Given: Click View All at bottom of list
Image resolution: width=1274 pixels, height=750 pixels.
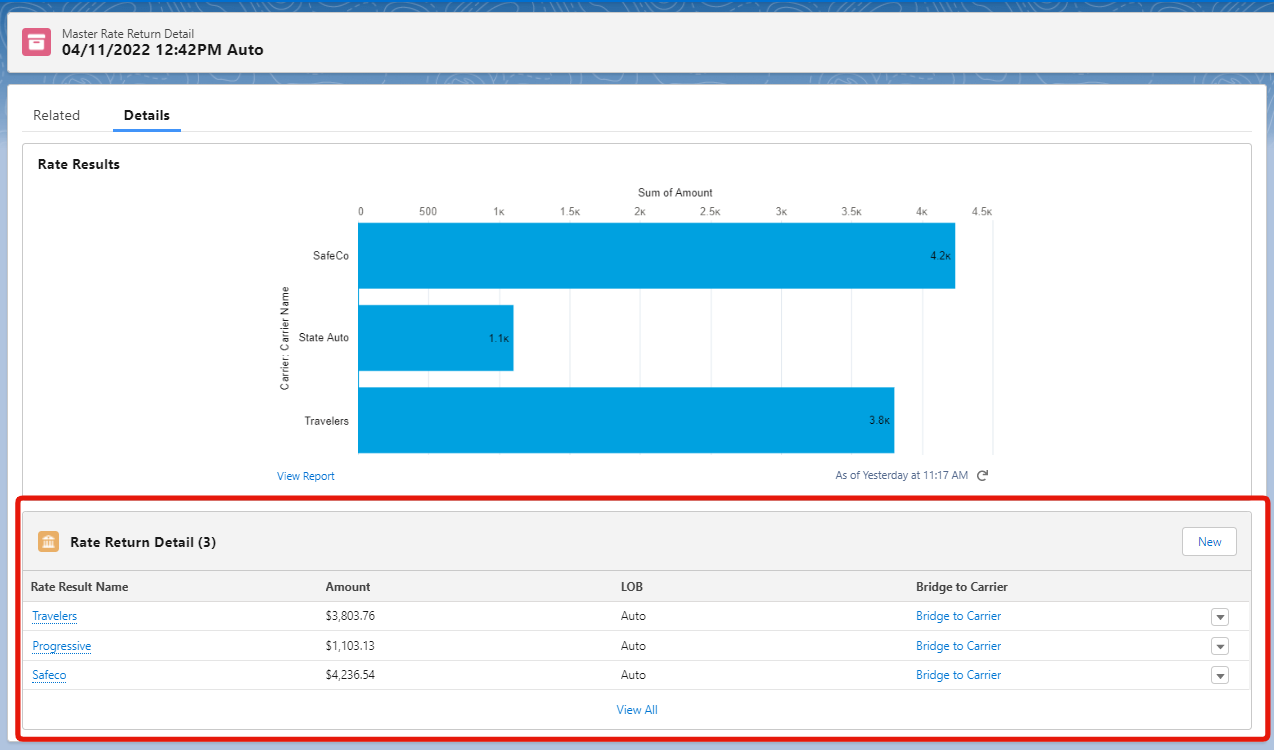Looking at the screenshot, I should (637, 710).
